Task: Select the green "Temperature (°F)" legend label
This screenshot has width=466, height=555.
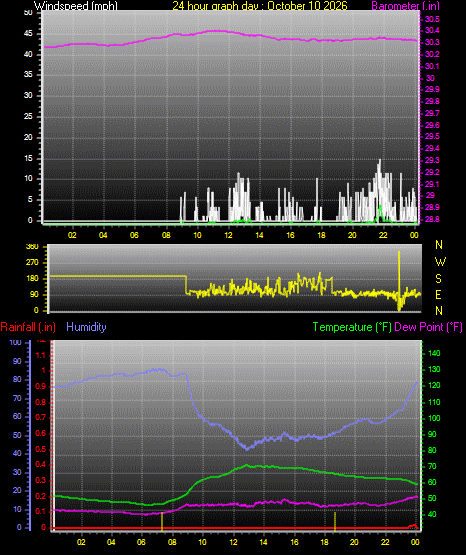Action: coord(352,327)
